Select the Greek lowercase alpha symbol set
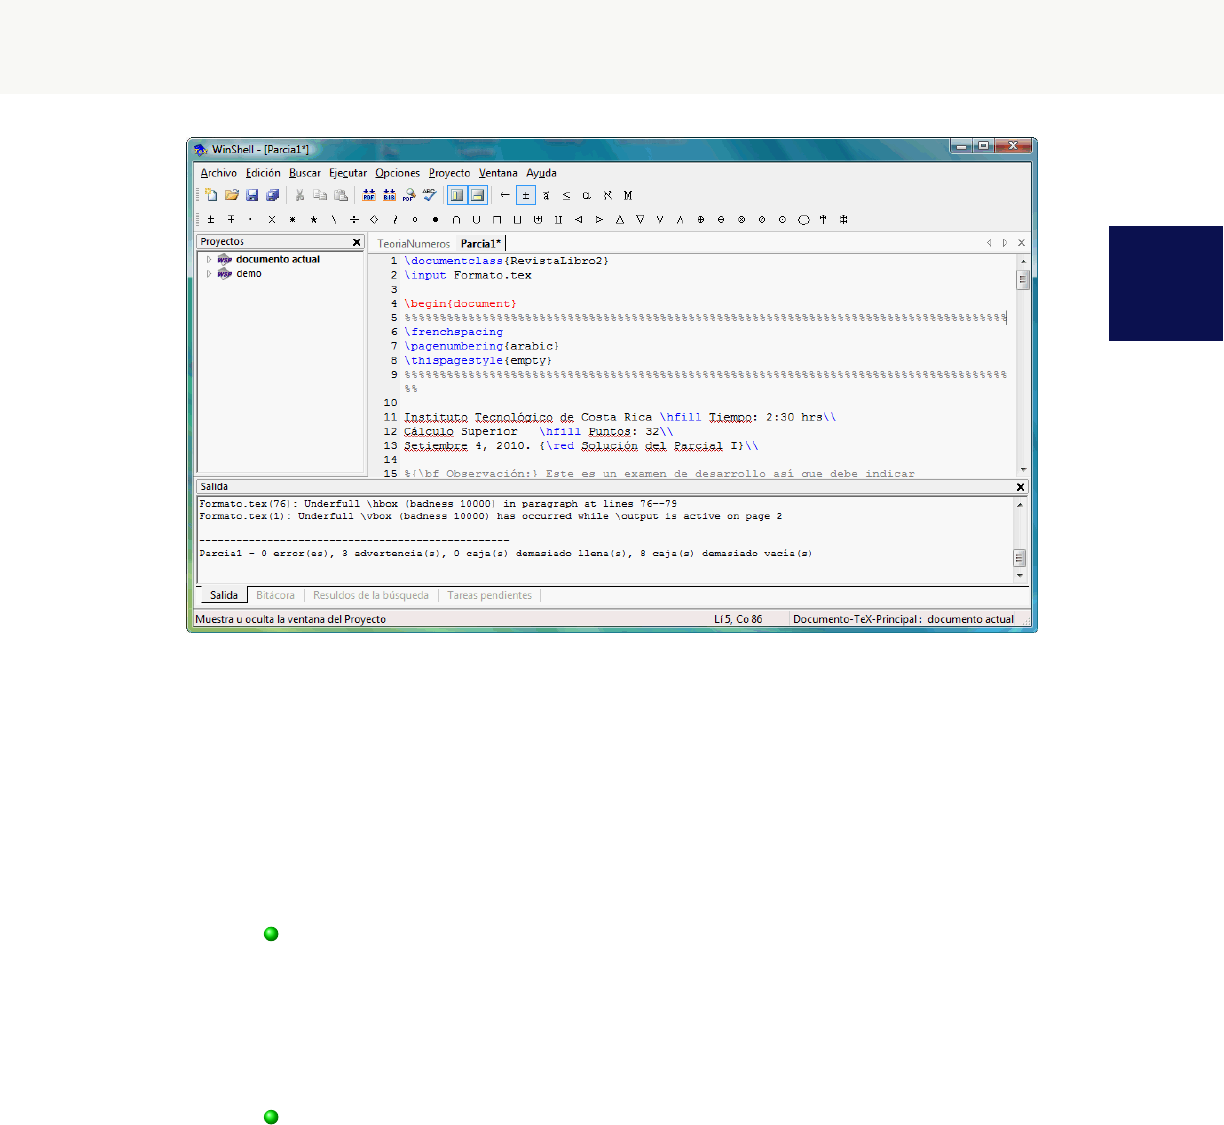This screenshot has height=1125, width=1224. 587,195
